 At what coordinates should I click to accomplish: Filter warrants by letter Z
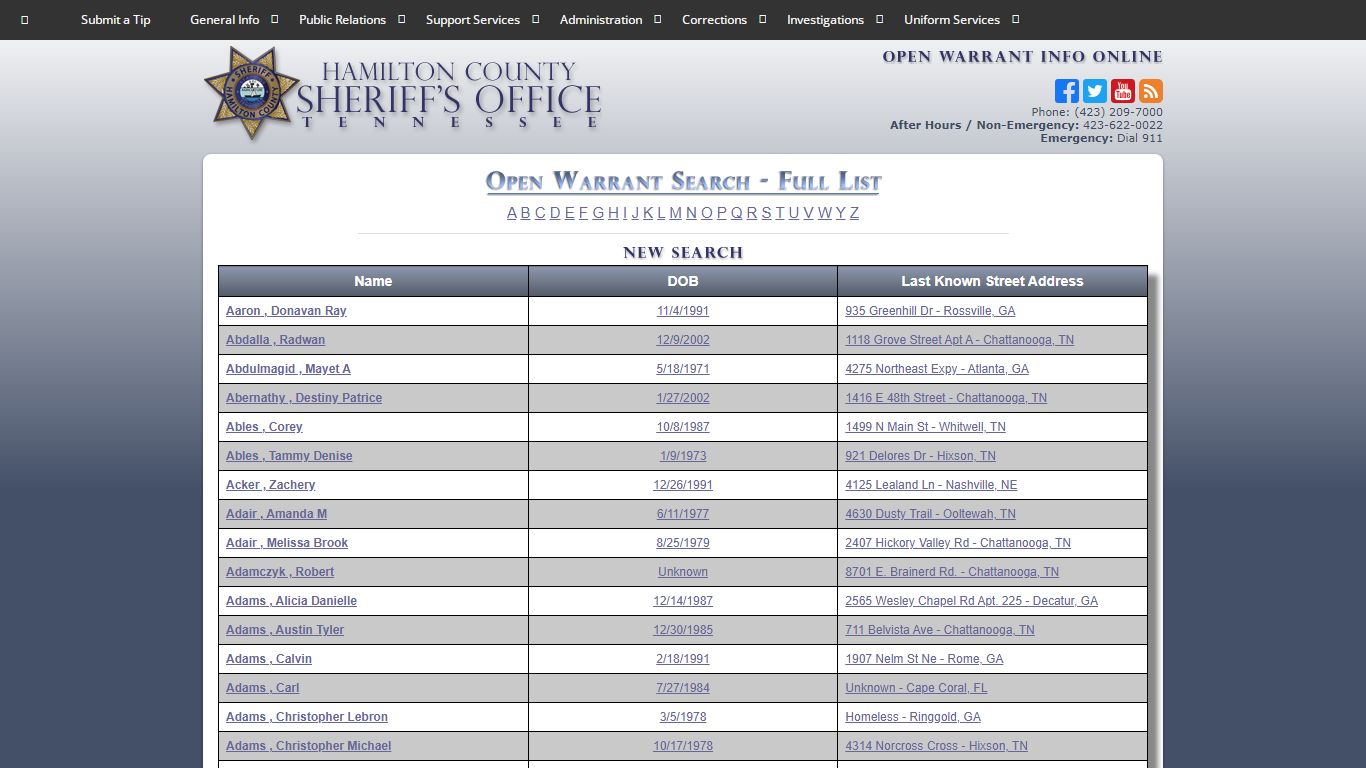[854, 213]
